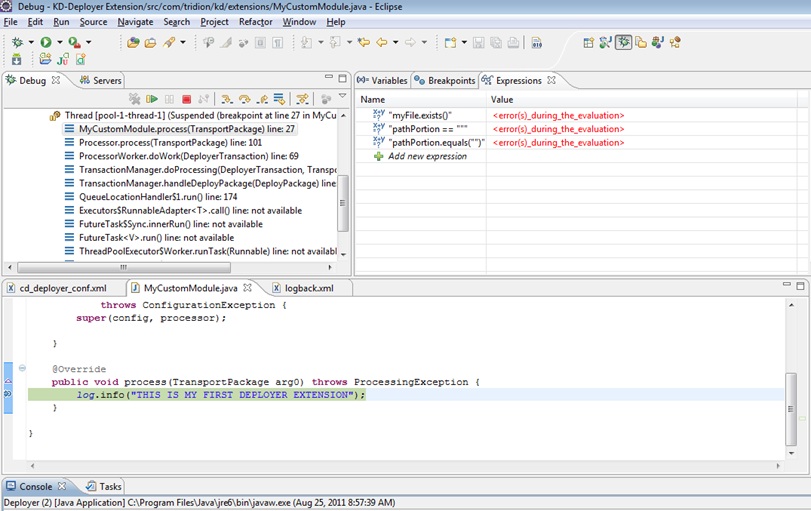Switch to the Breakpoints tab
Viewport: 811px width, 511px height.
pyautogui.click(x=444, y=80)
